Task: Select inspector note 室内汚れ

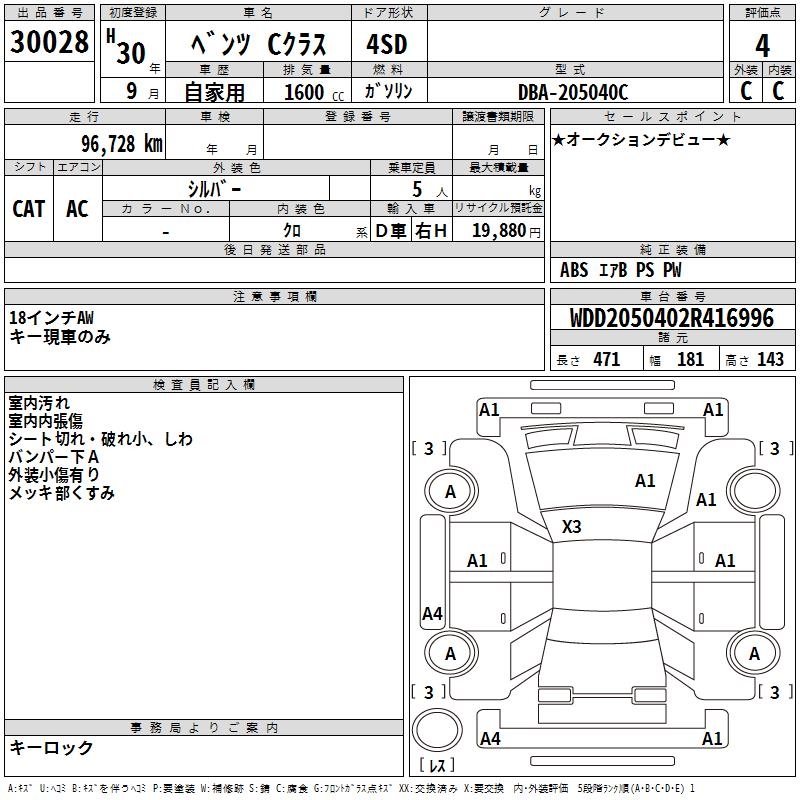Action: point(39,403)
